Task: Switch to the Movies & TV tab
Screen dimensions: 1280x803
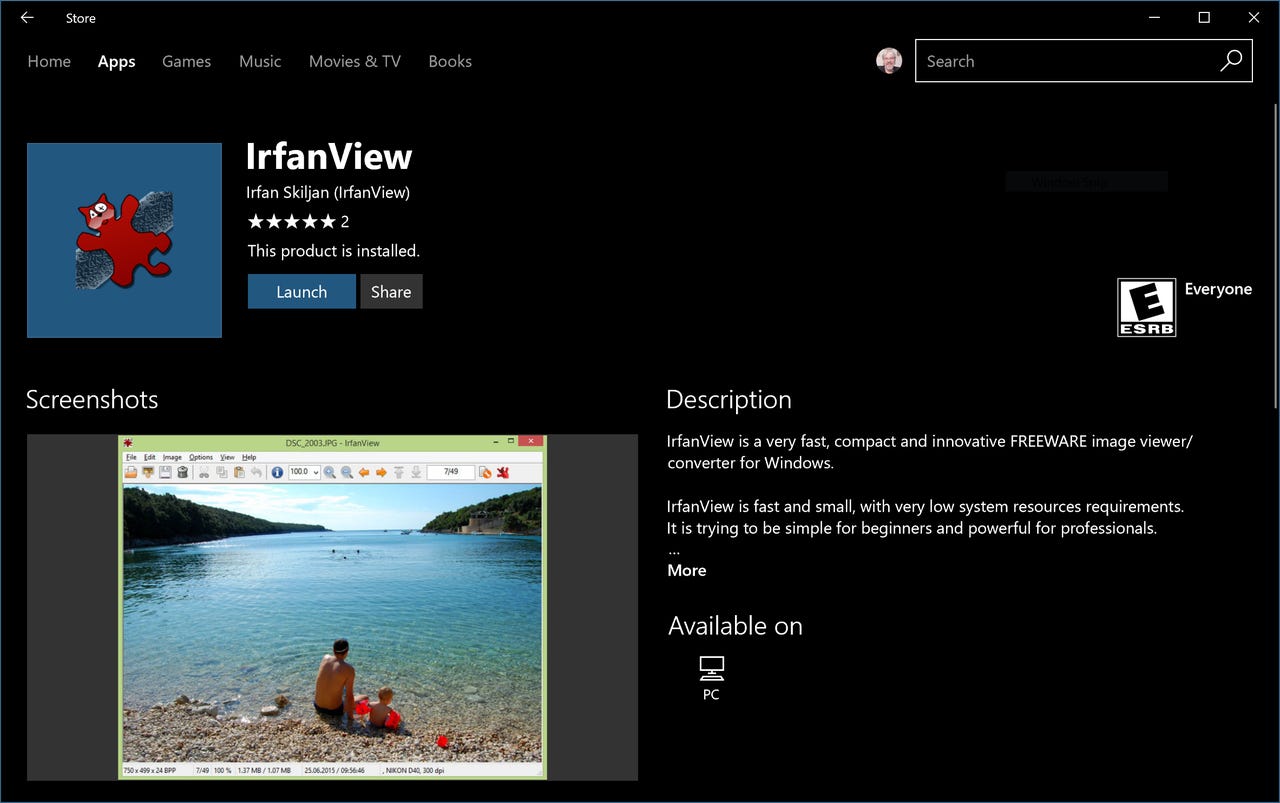Action: coord(354,61)
